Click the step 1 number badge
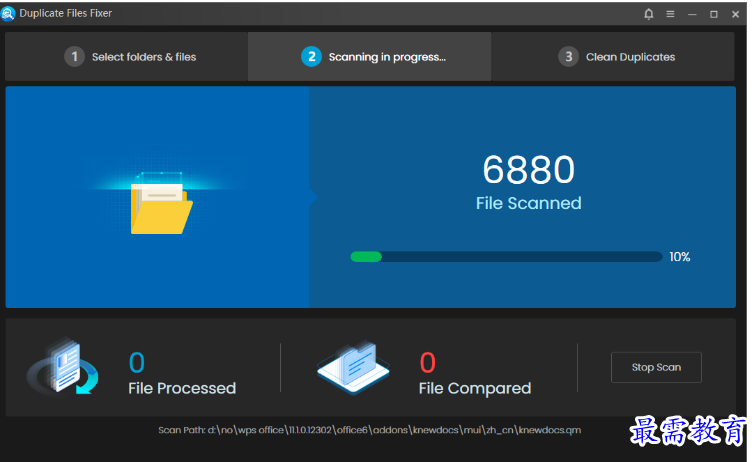Screen dimensions: 754x462 click(x=74, y=57)
